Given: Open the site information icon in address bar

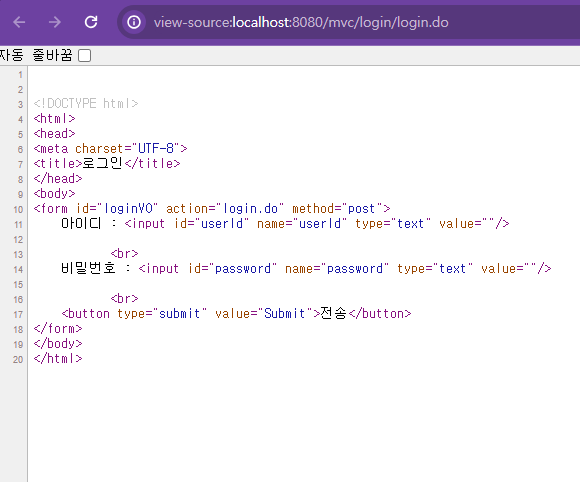Looking at the screenshot, I should click(134, 22).
